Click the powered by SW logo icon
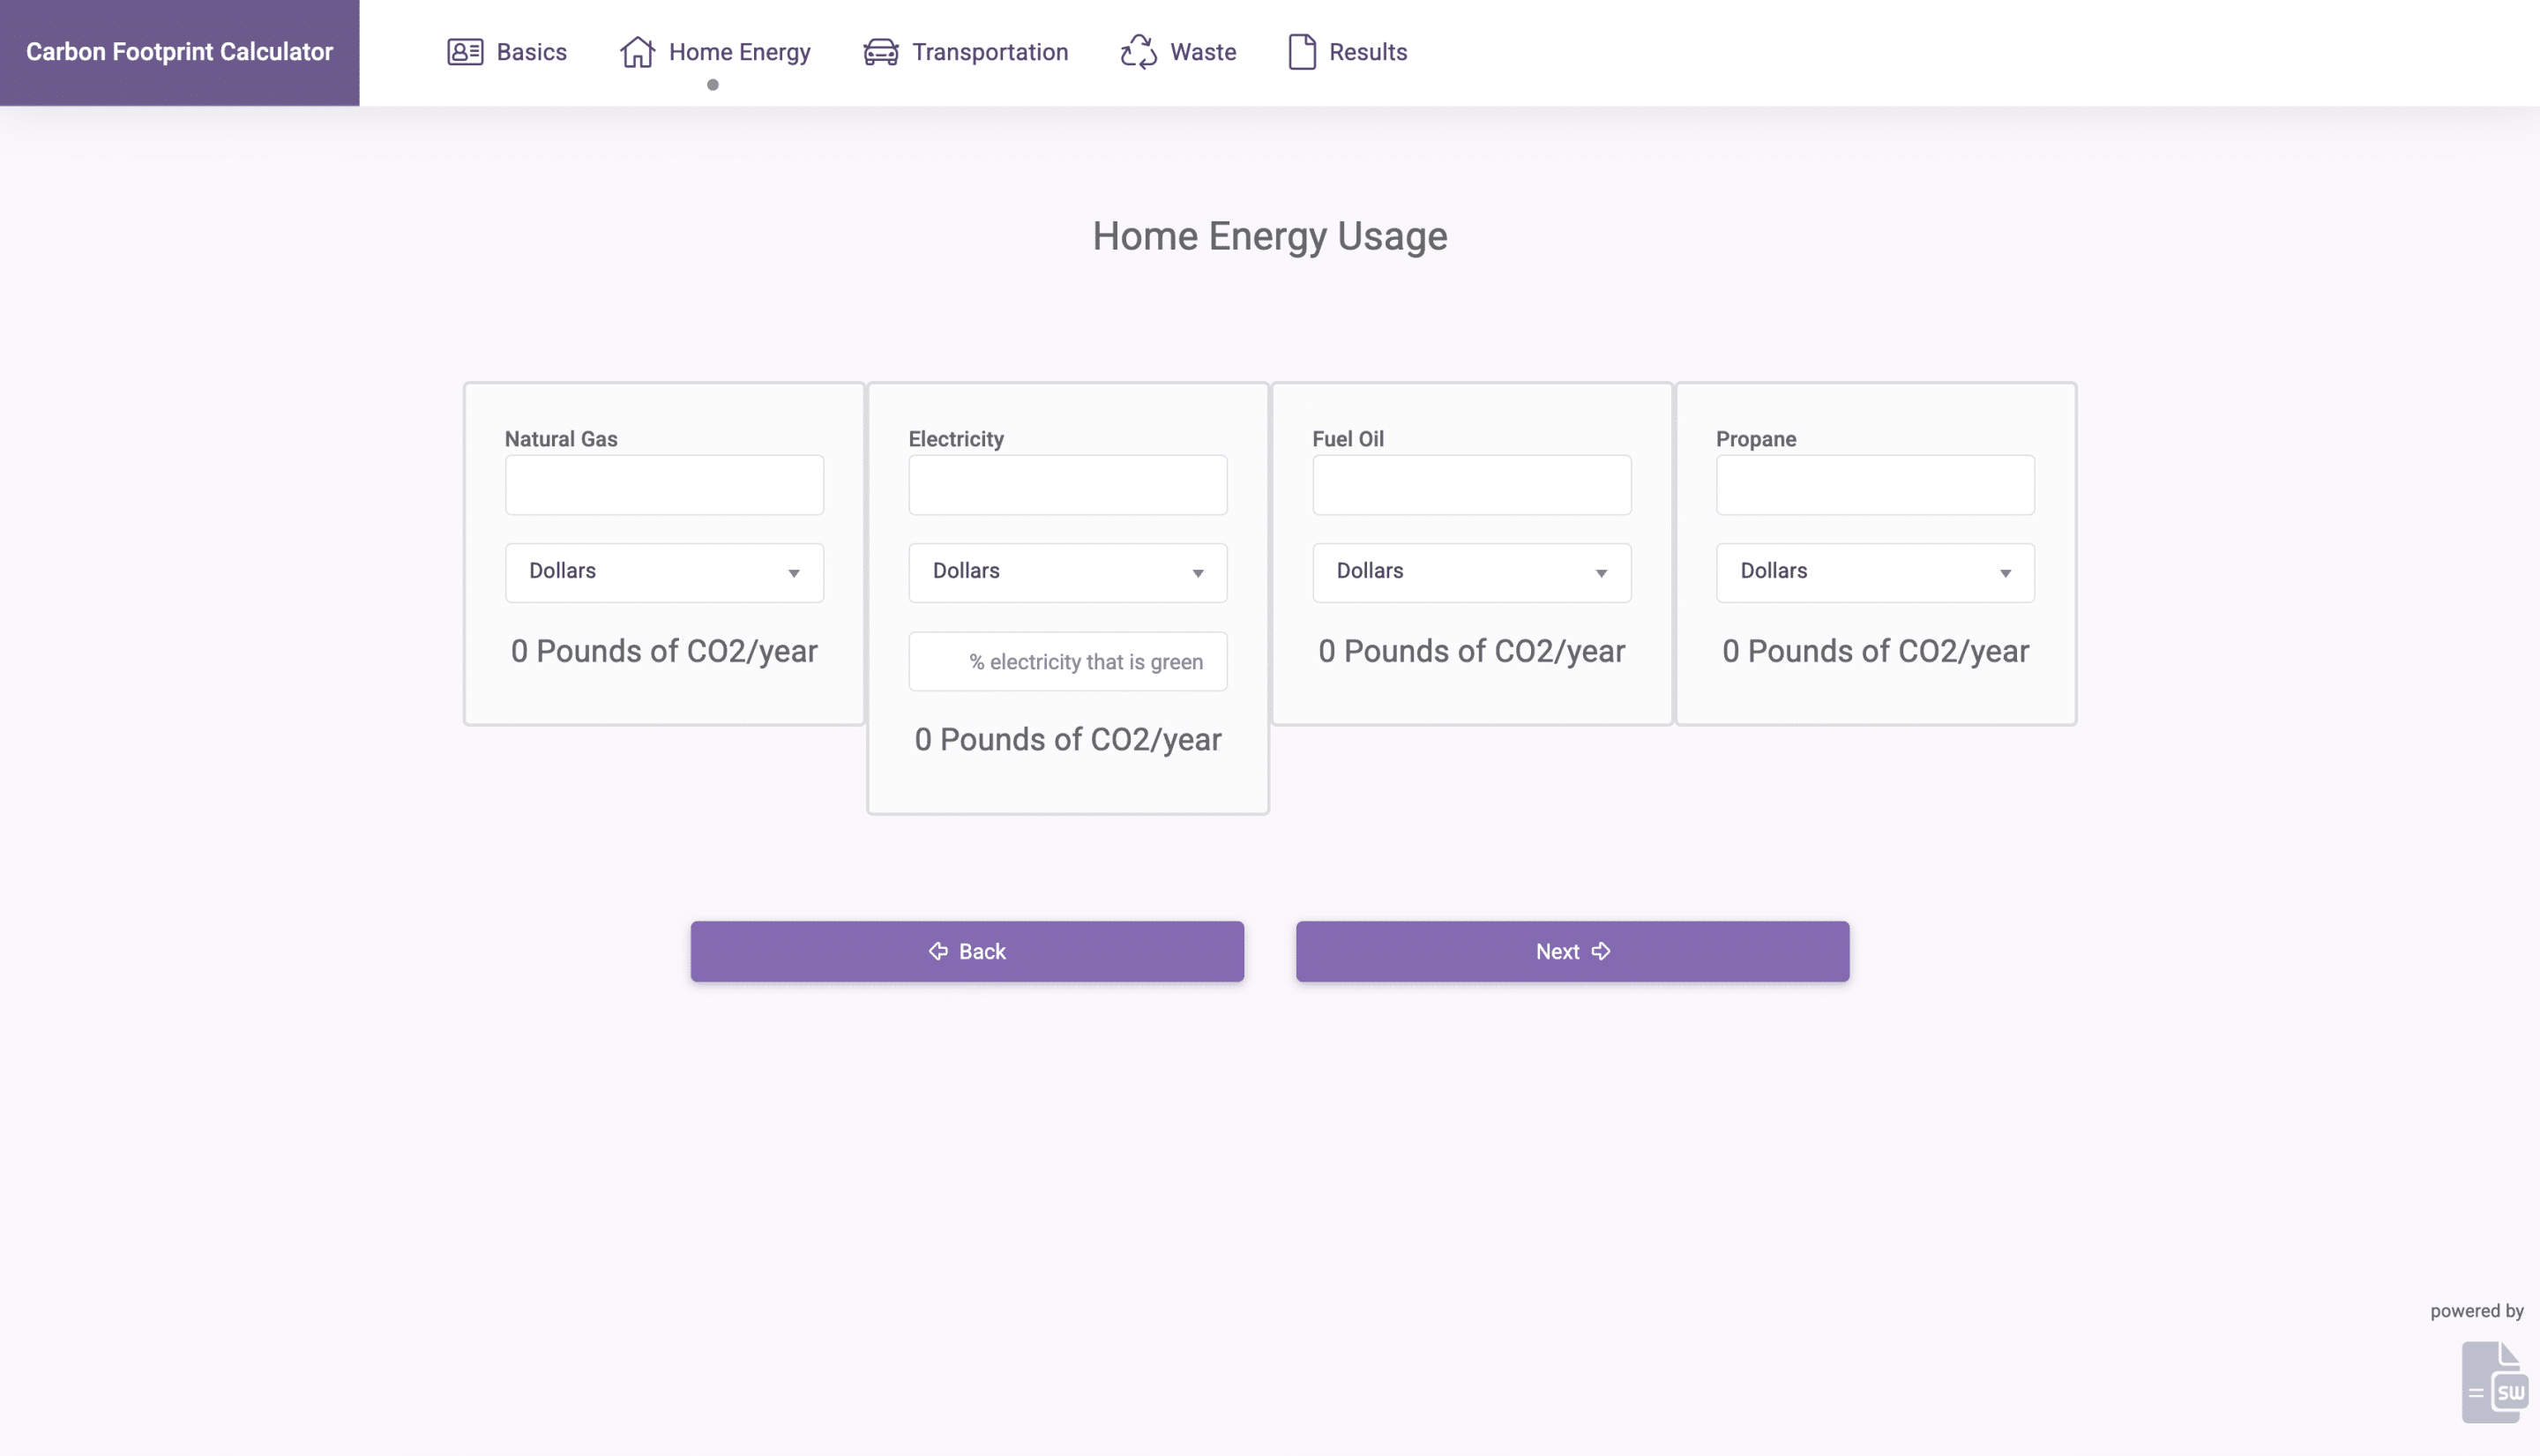The image size is (2540, 1456). click(2494, 1382)
